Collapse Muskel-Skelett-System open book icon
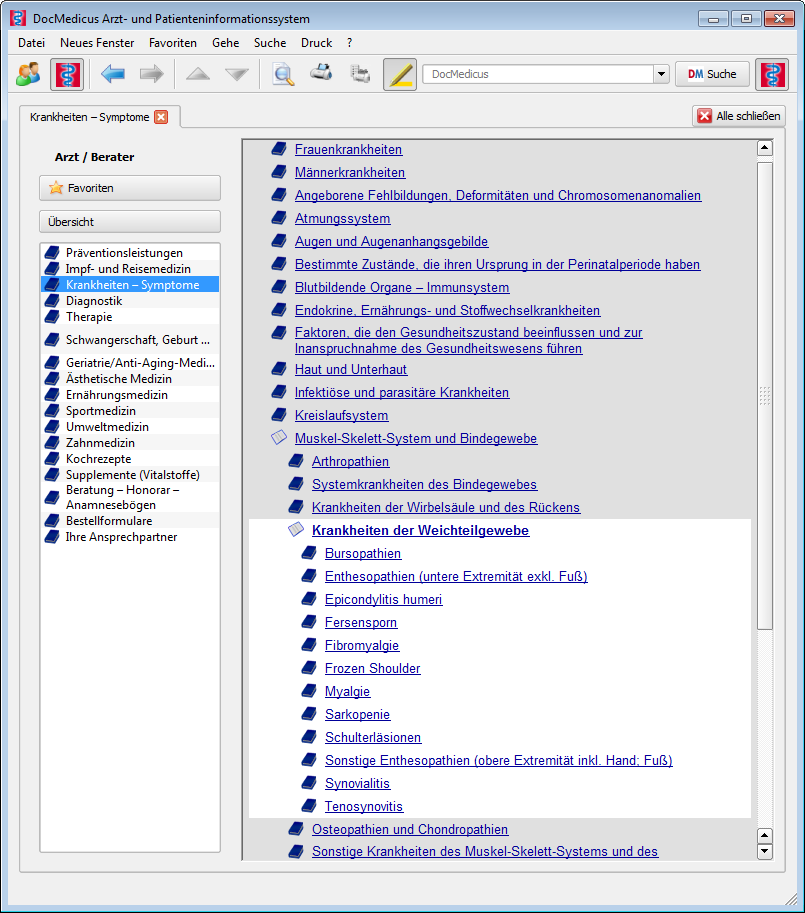805x913 pixels. coord(279,437)
